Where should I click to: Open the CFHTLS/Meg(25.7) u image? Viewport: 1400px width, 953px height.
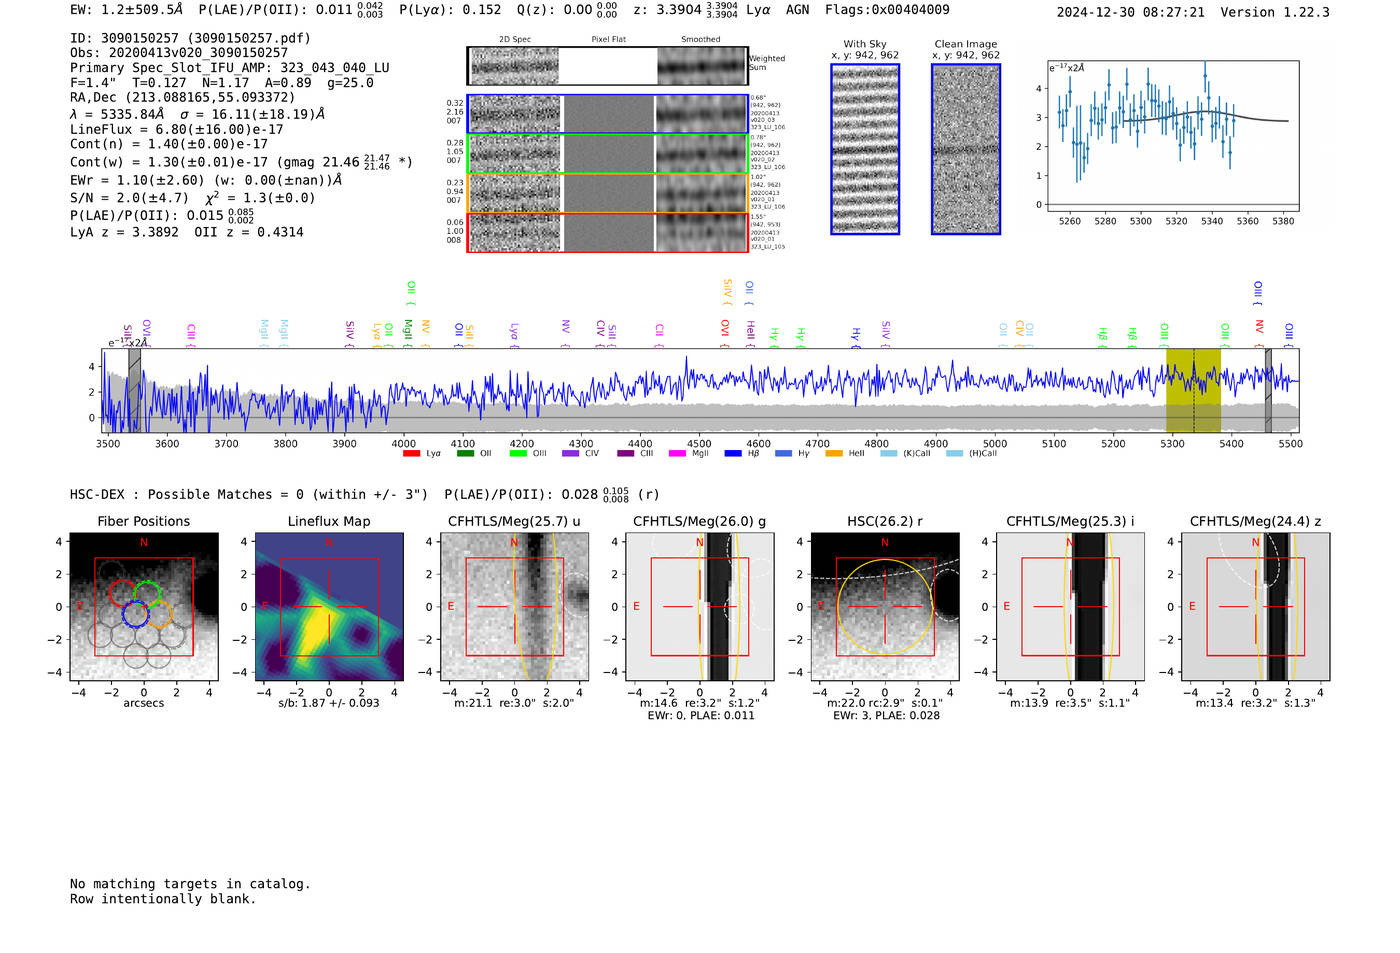[x=514, y=606]
